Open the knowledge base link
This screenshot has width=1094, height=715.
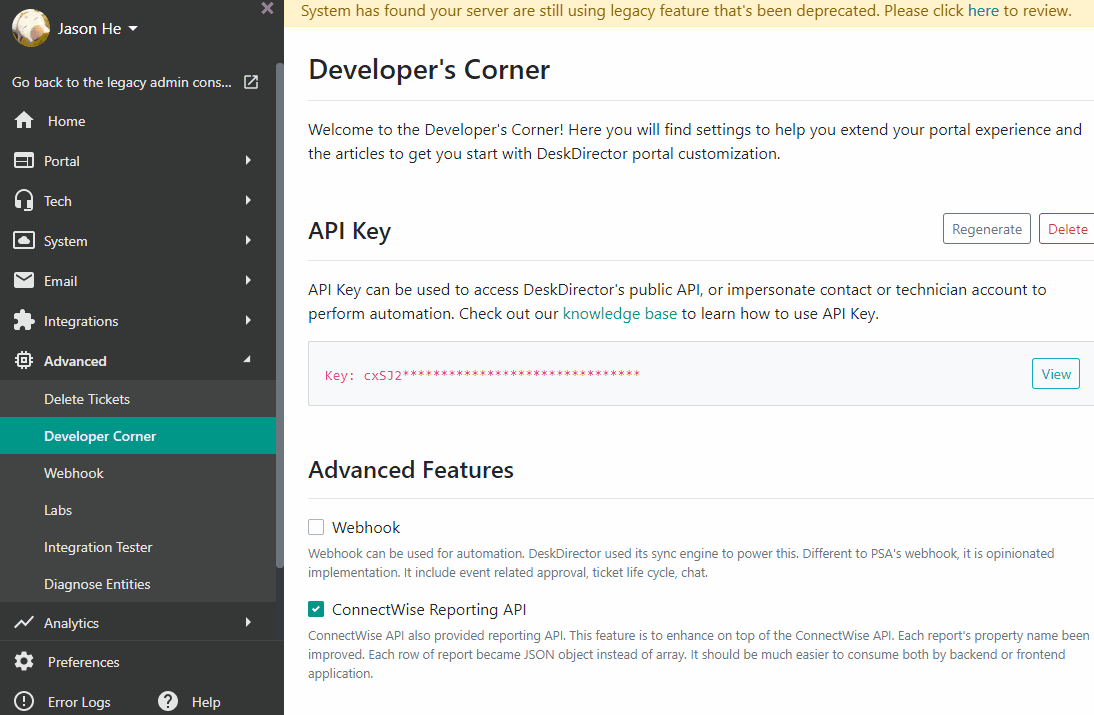620,314
